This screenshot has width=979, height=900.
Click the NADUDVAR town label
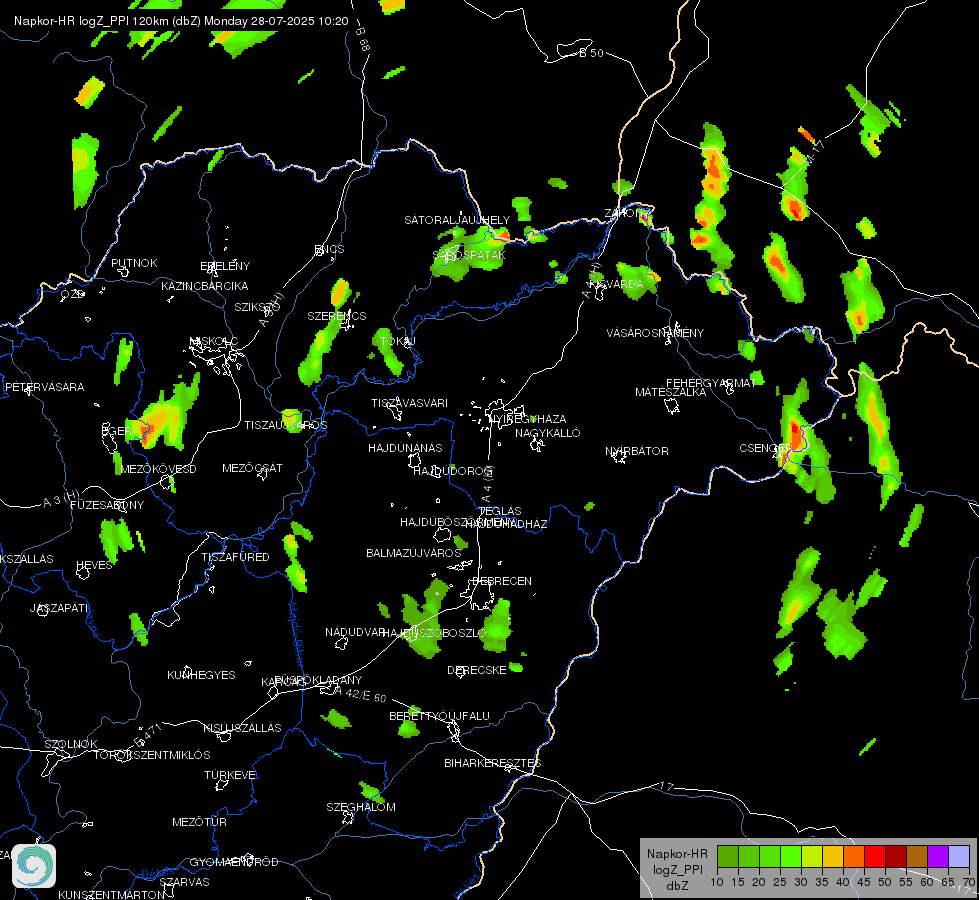pos(355,633)
